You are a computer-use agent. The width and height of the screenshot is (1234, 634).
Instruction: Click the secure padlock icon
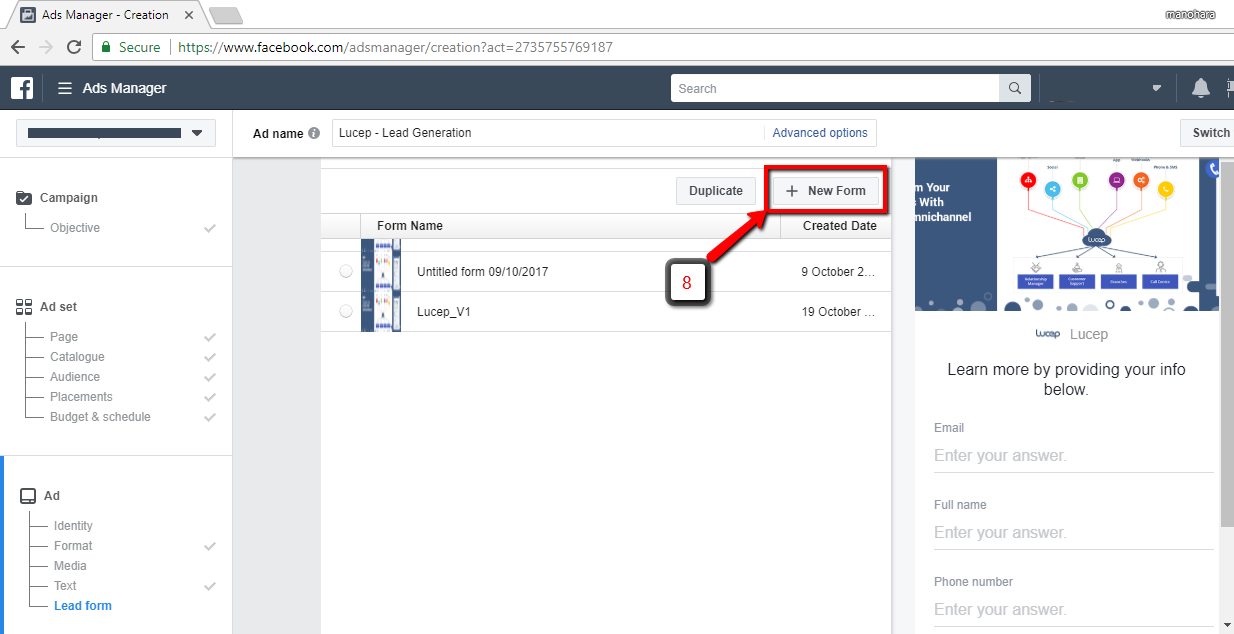106,47
